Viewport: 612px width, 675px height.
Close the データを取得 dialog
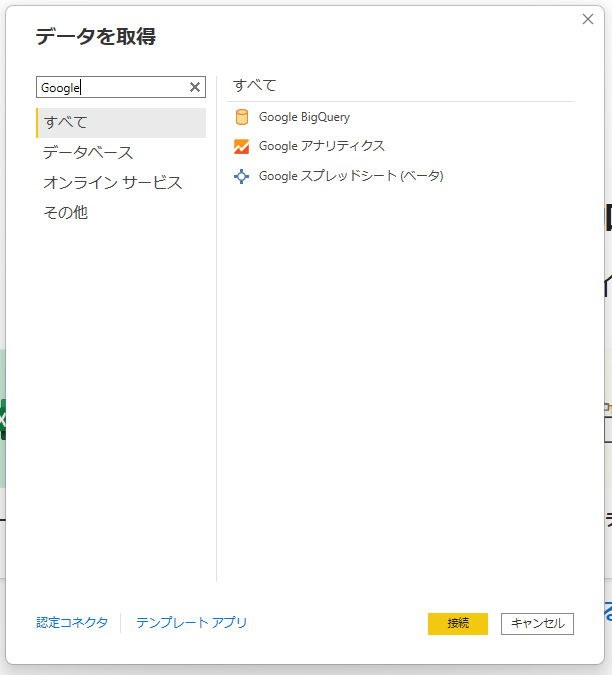[x=587, y=19]
